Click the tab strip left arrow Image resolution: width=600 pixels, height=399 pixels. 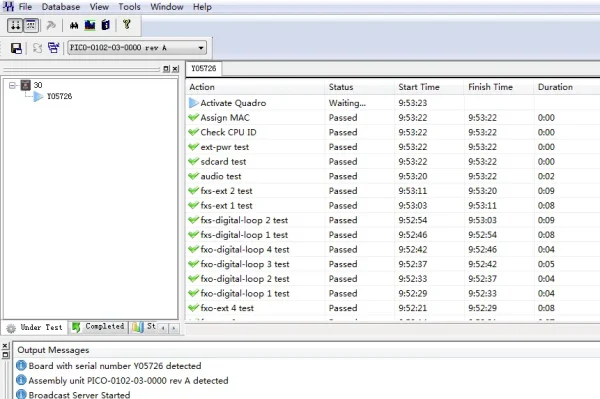pos(163,328)
